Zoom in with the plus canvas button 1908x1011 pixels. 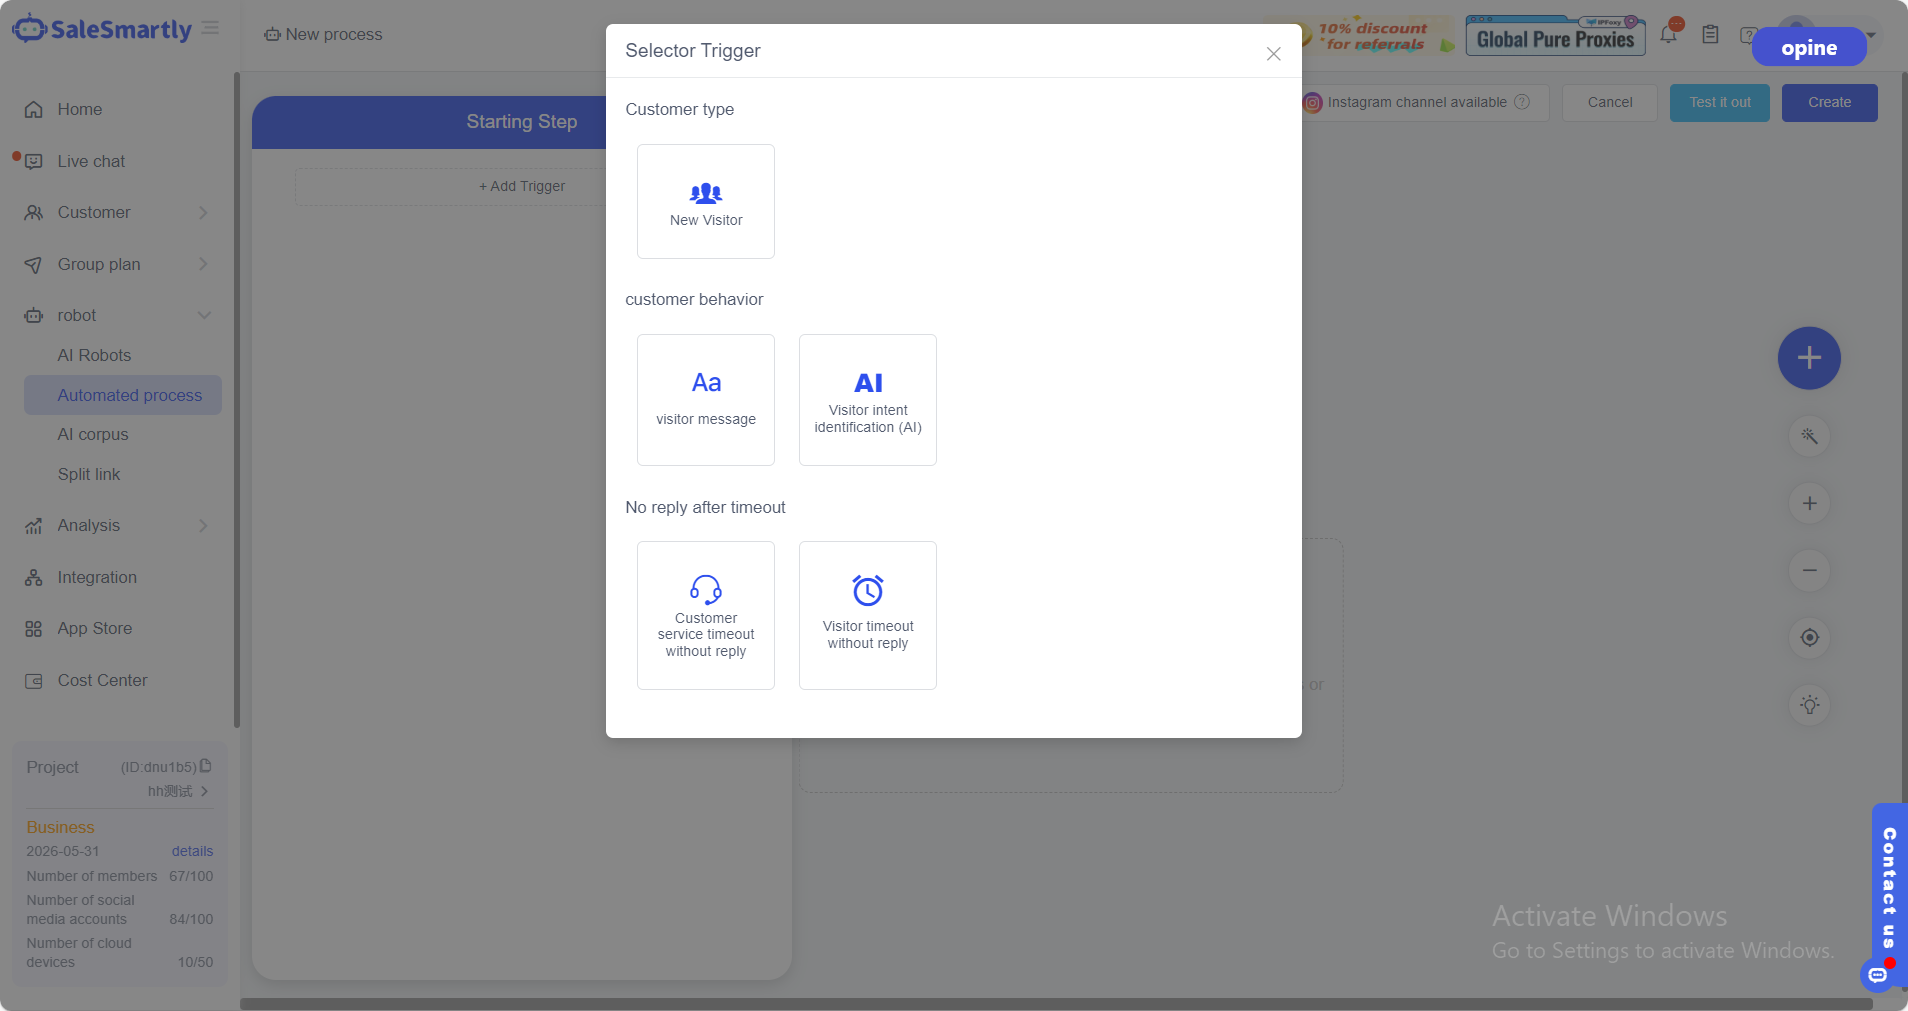pyautogui.click(x=1809, y=503)
